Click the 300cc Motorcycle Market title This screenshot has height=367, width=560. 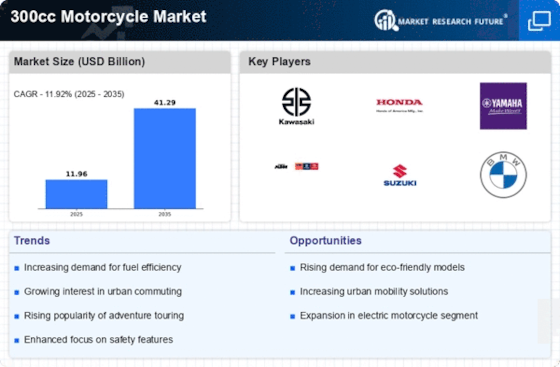(x=109, y=17)
